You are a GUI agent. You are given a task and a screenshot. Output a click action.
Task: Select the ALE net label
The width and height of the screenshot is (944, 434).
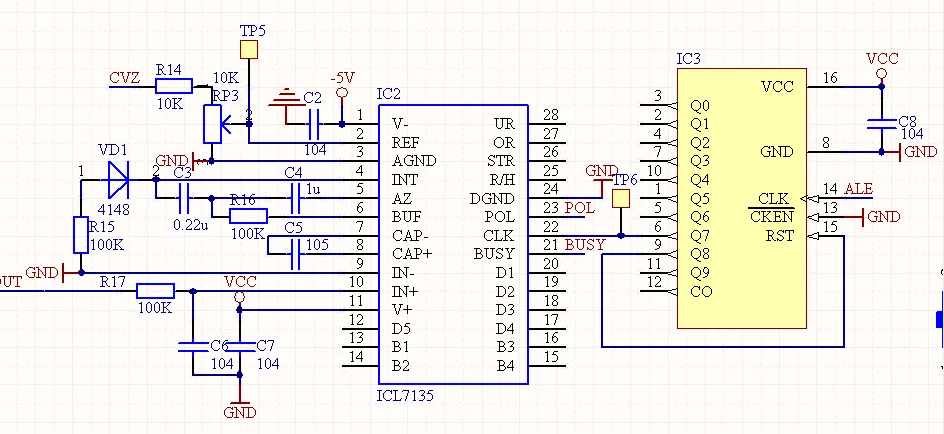(x=859, y=189)
